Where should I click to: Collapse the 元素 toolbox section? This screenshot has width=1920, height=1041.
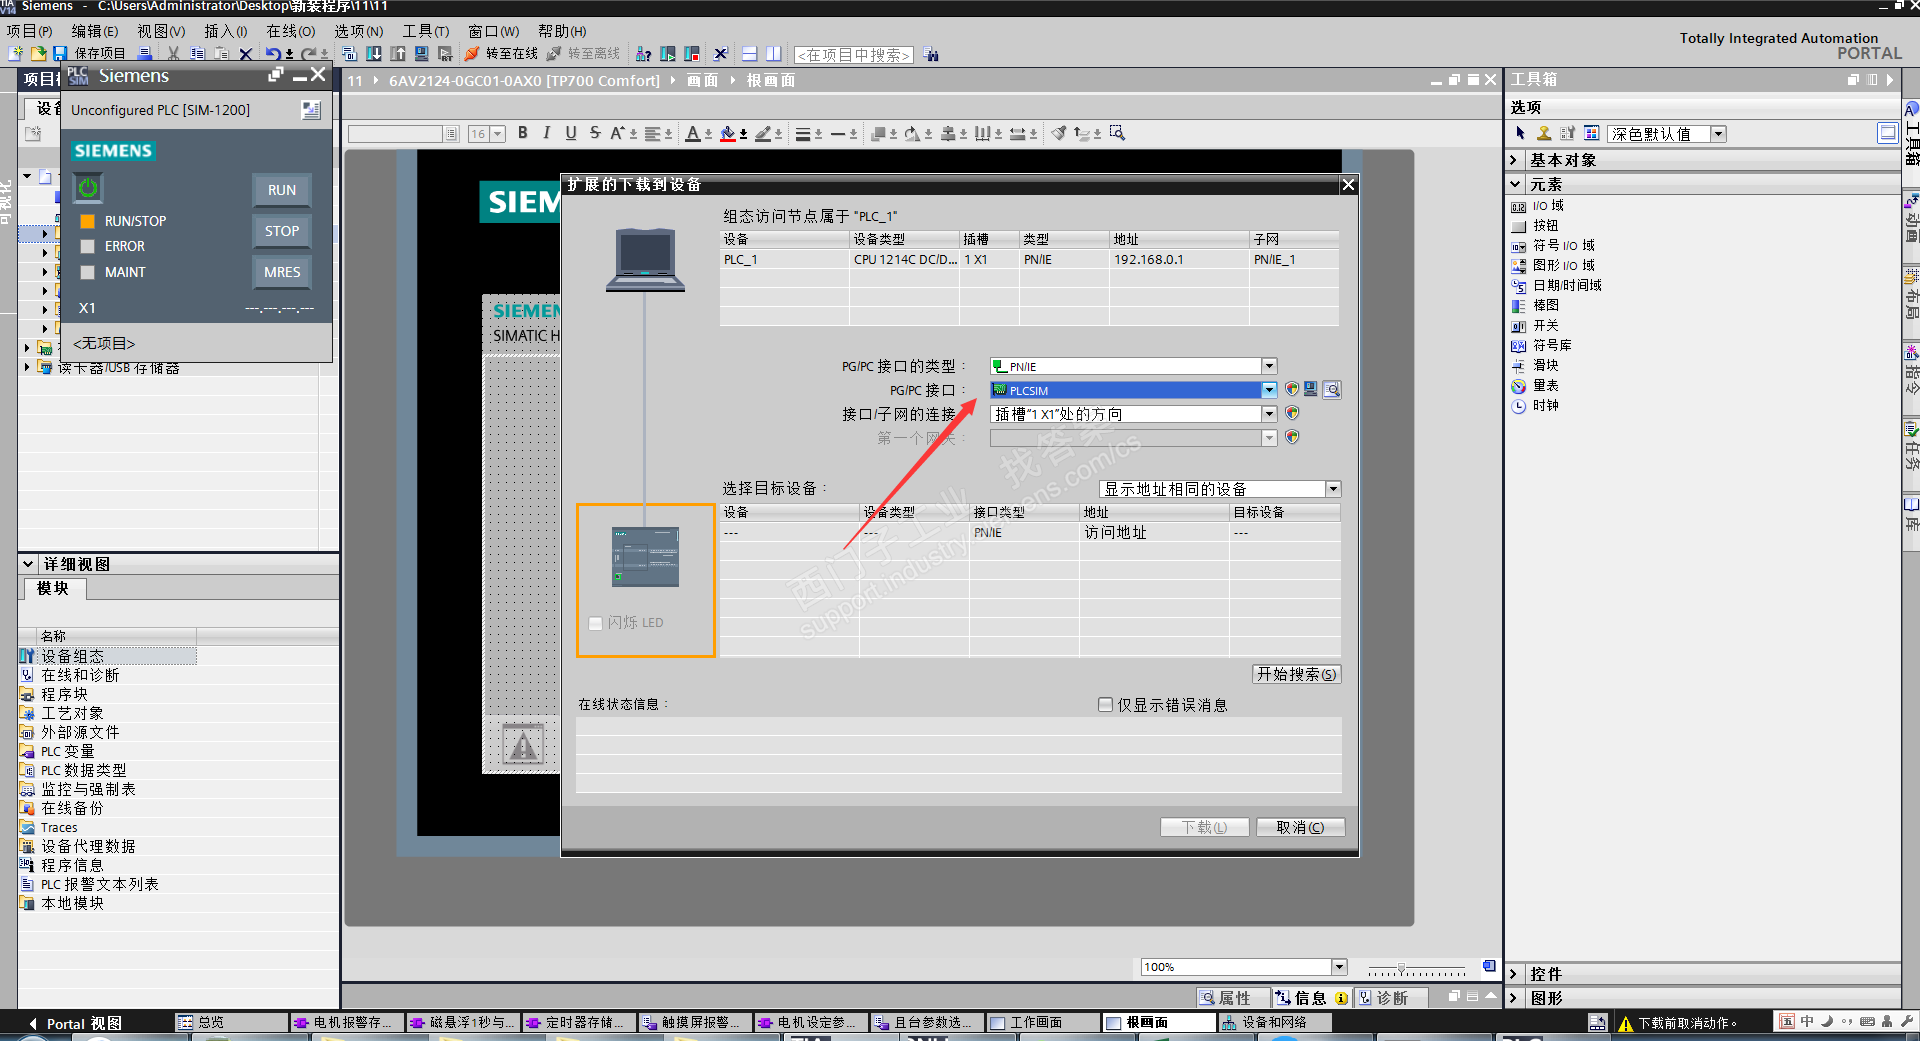pos(1514,184)
